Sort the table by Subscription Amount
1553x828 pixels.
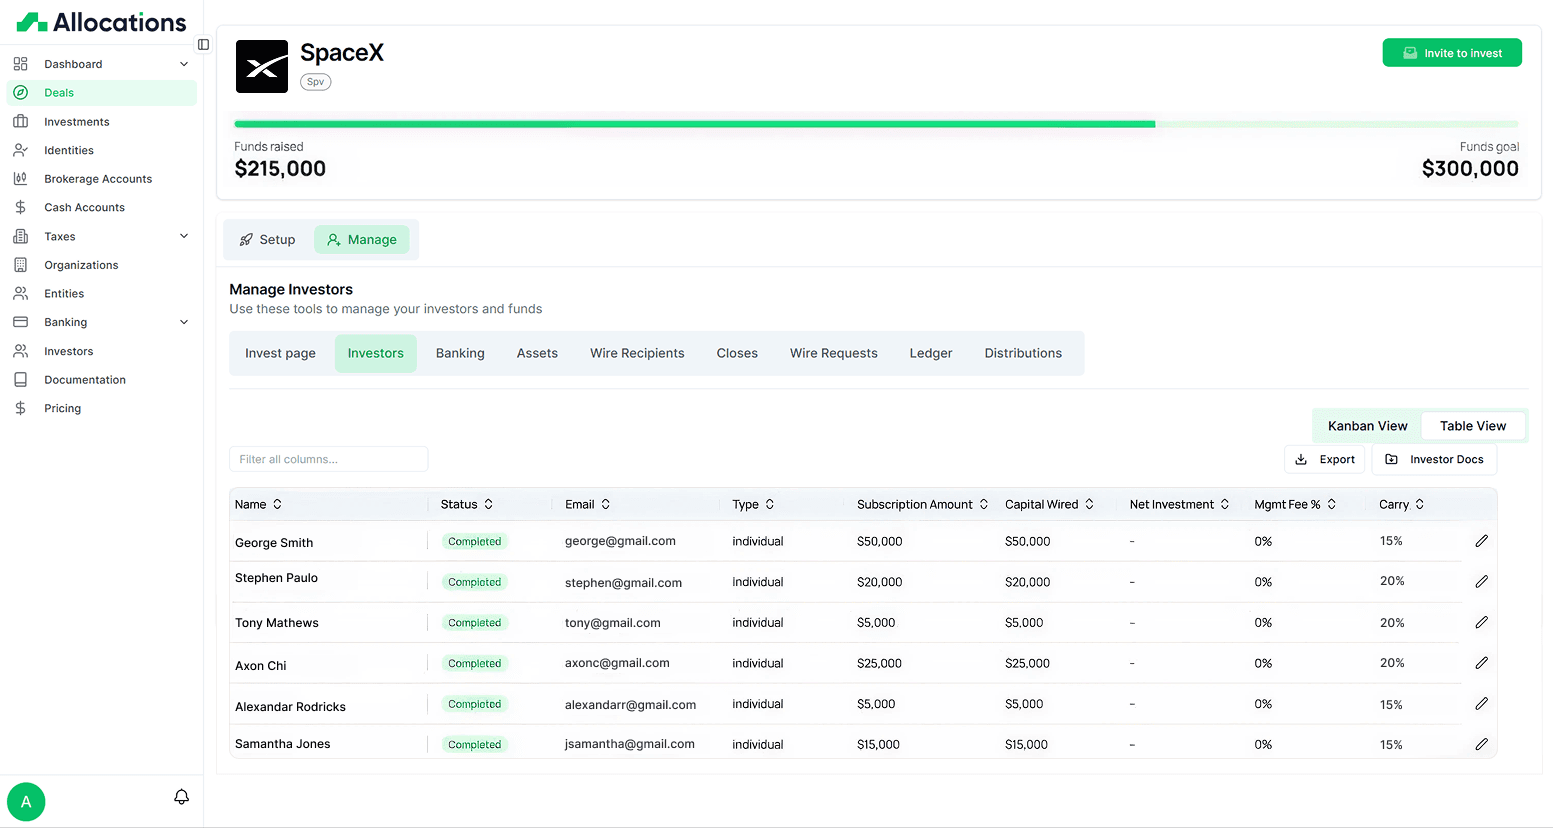pos(916,504)
